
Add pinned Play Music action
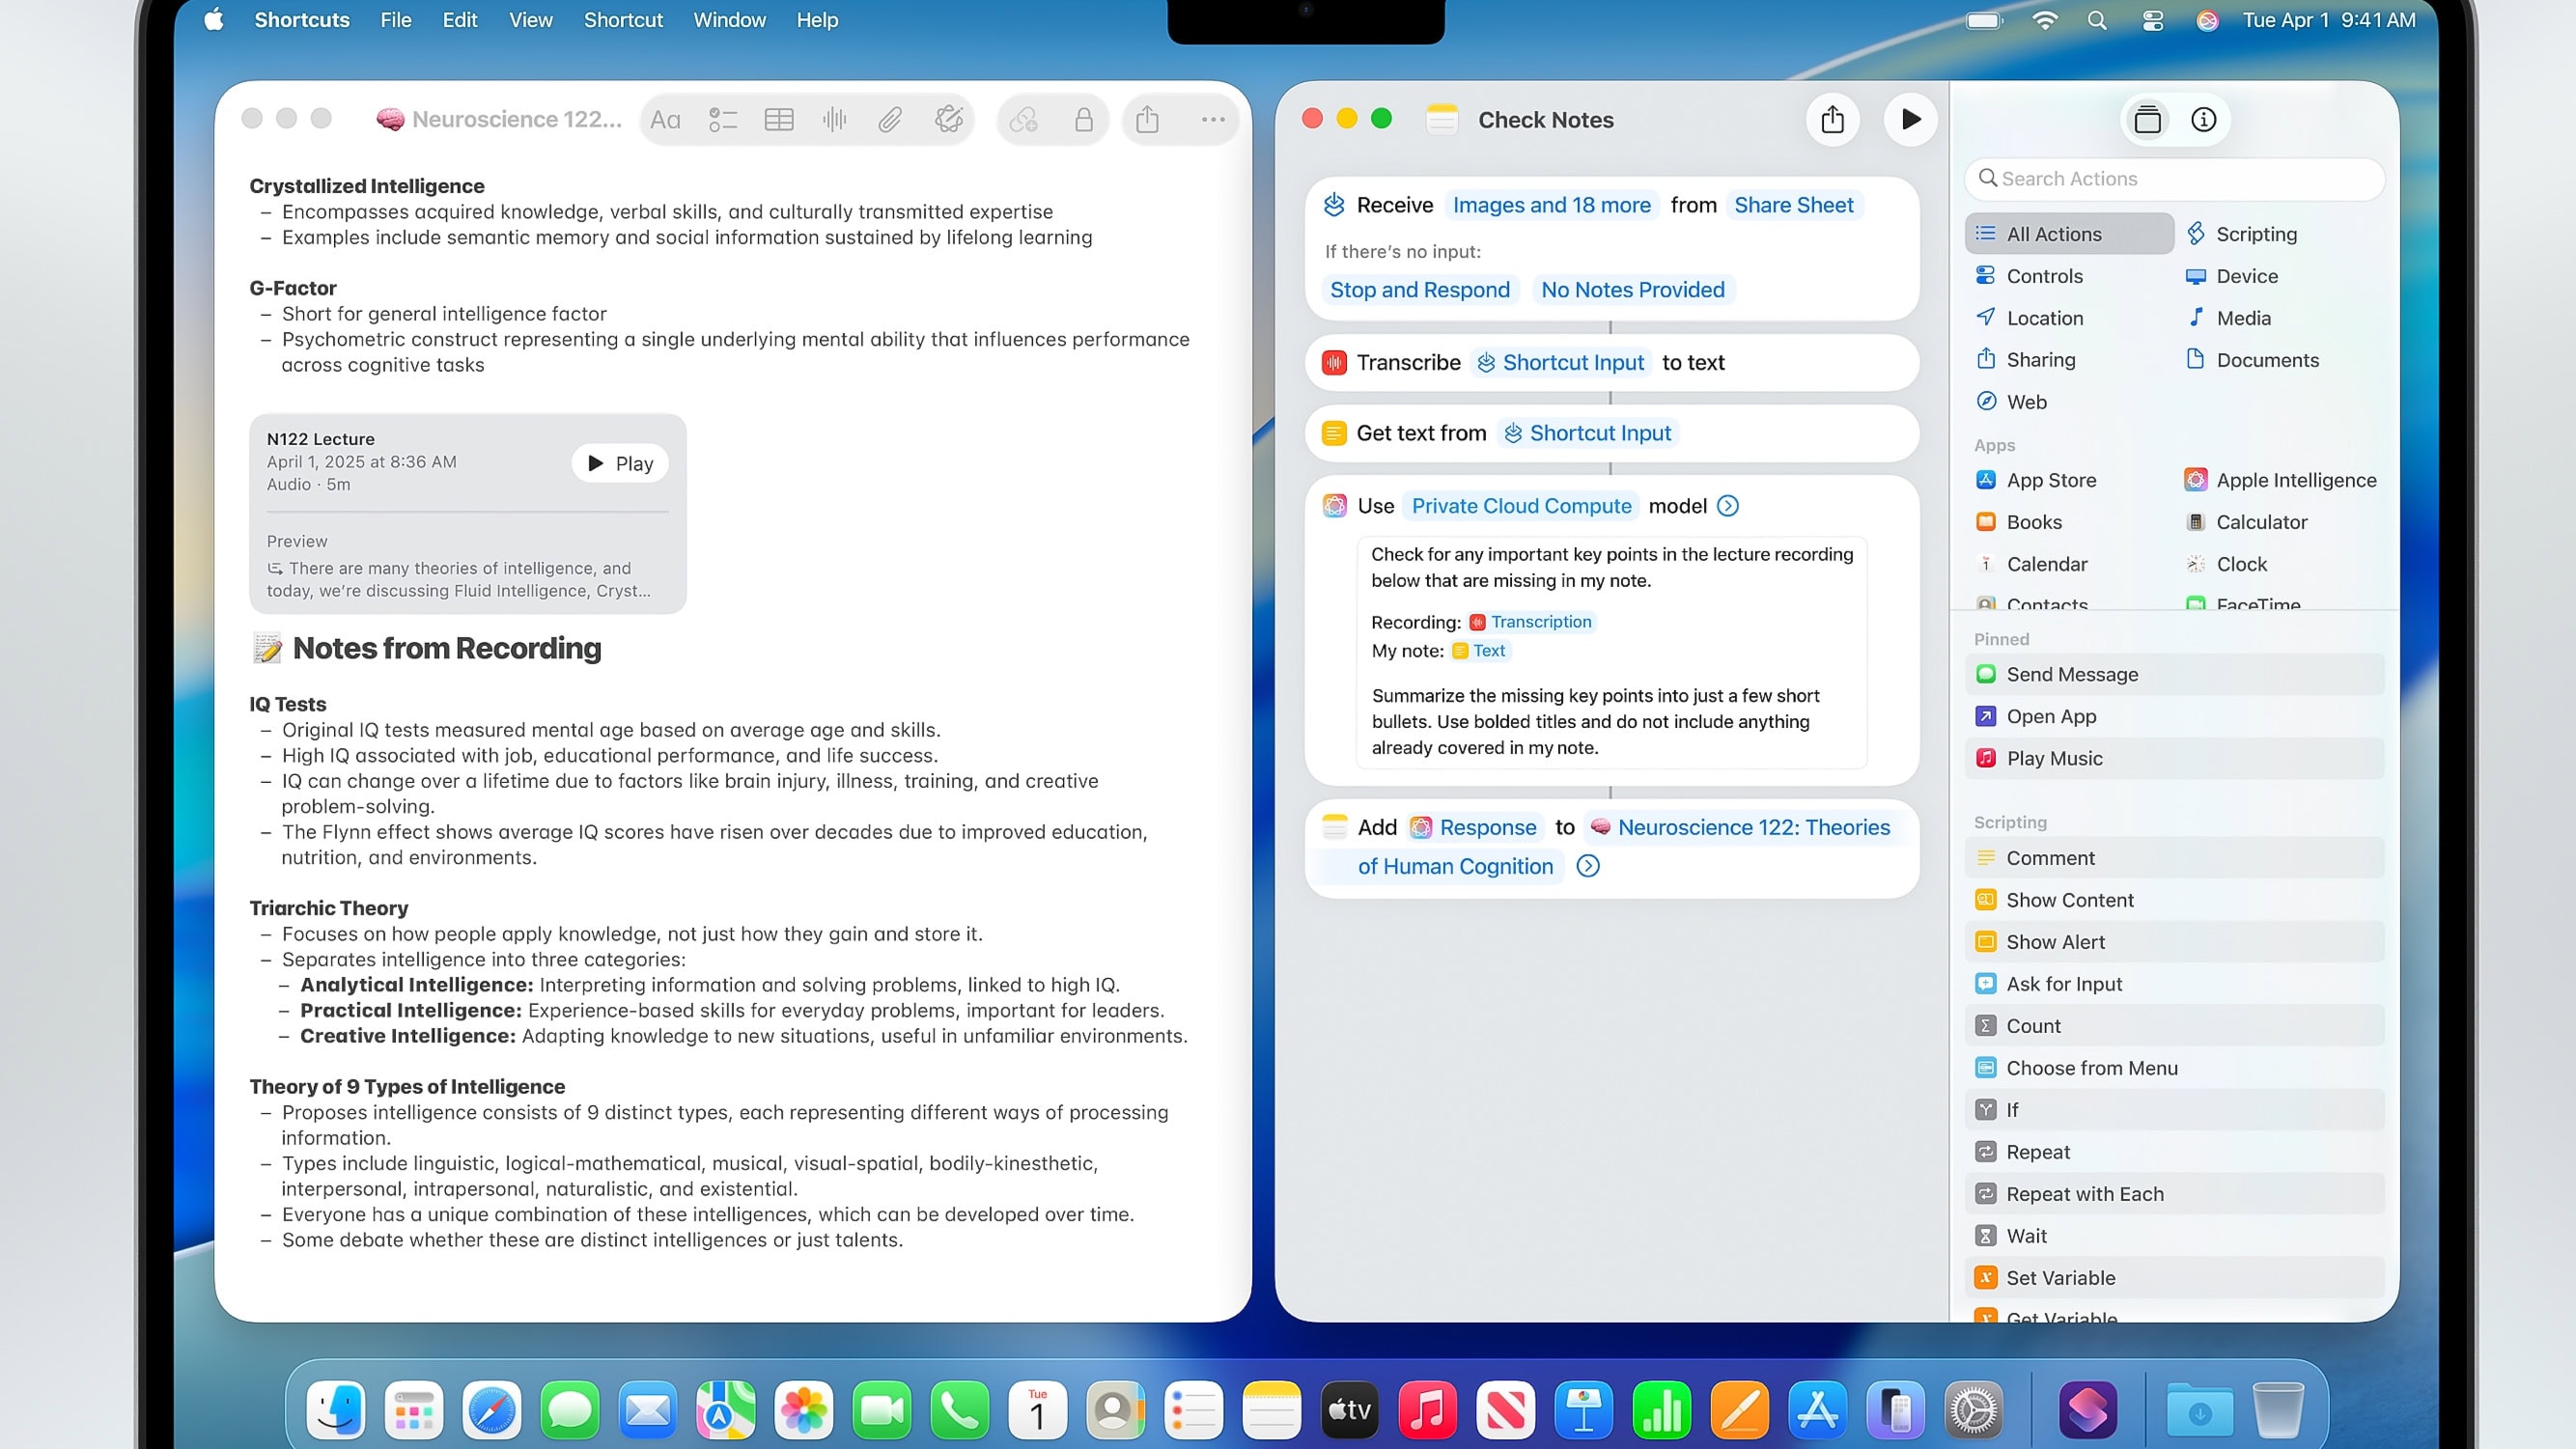click(x=2174, y=759)
